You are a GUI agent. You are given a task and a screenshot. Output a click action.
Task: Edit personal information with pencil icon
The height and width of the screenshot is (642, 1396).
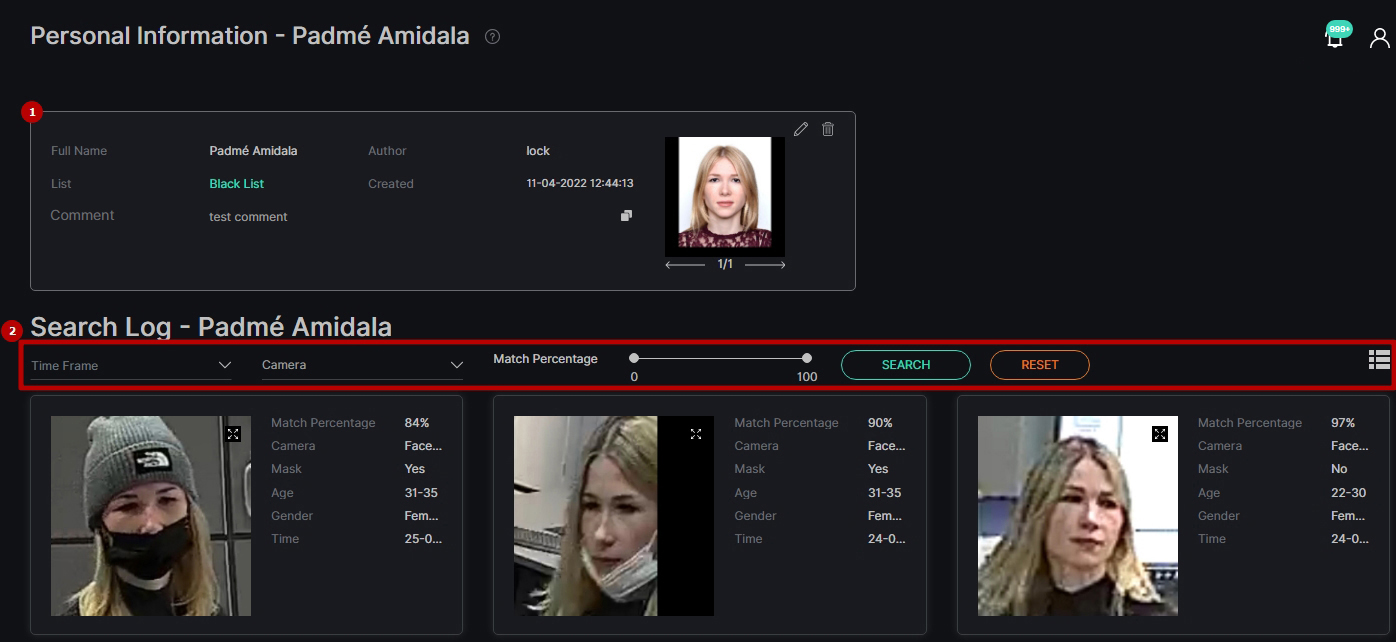[x=801, y=129]
